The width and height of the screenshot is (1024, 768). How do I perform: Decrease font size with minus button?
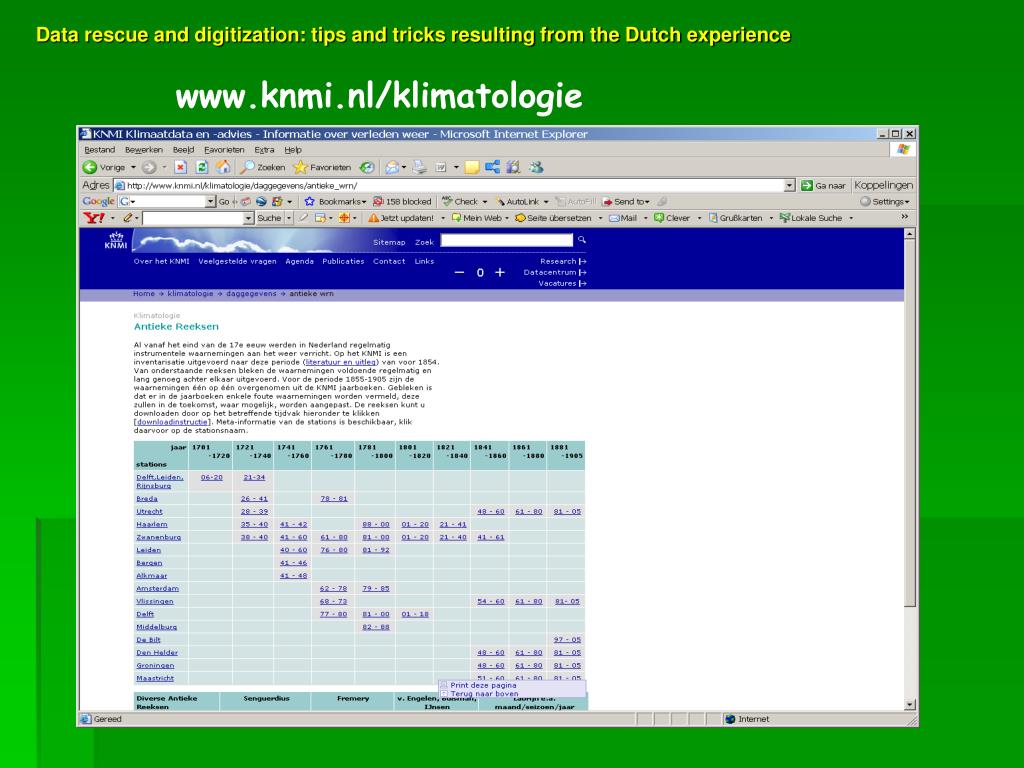tap(459, 272)
